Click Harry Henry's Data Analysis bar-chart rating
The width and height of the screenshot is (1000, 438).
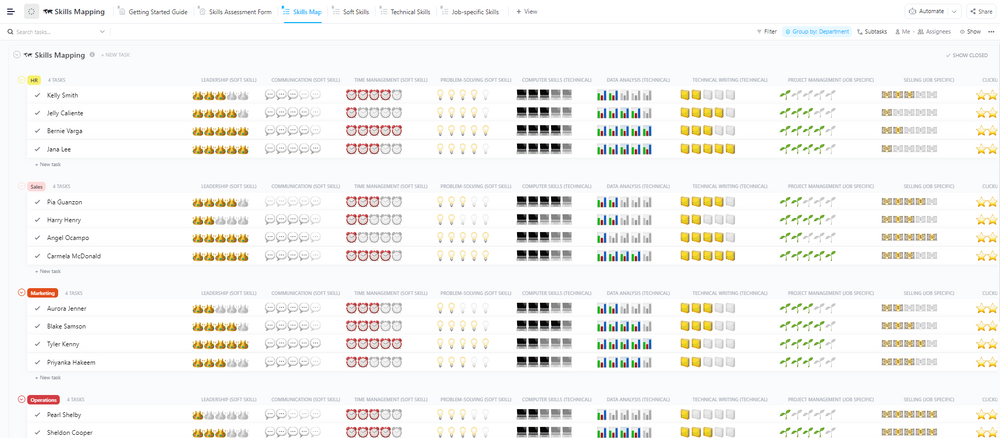[x=624, y=220]
